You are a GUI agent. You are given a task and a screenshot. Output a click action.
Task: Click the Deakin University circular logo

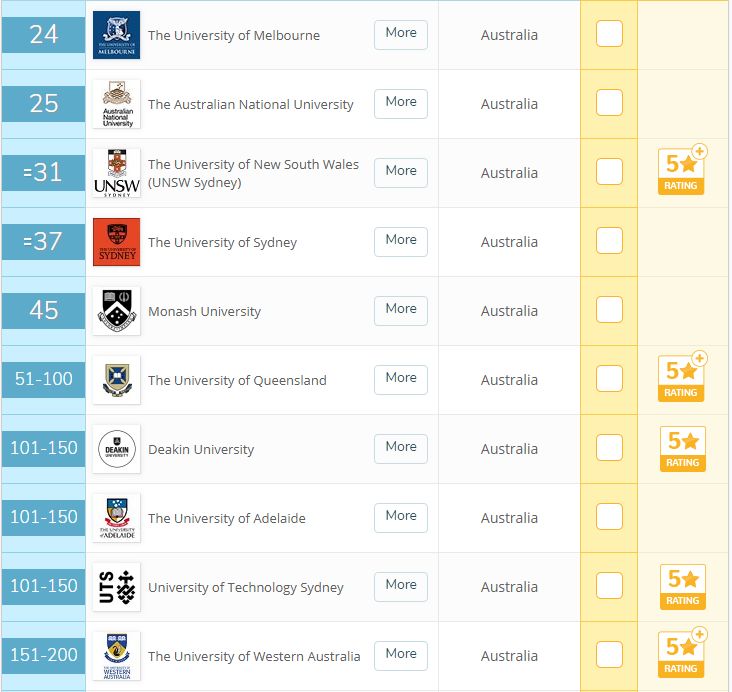[116, 449]
